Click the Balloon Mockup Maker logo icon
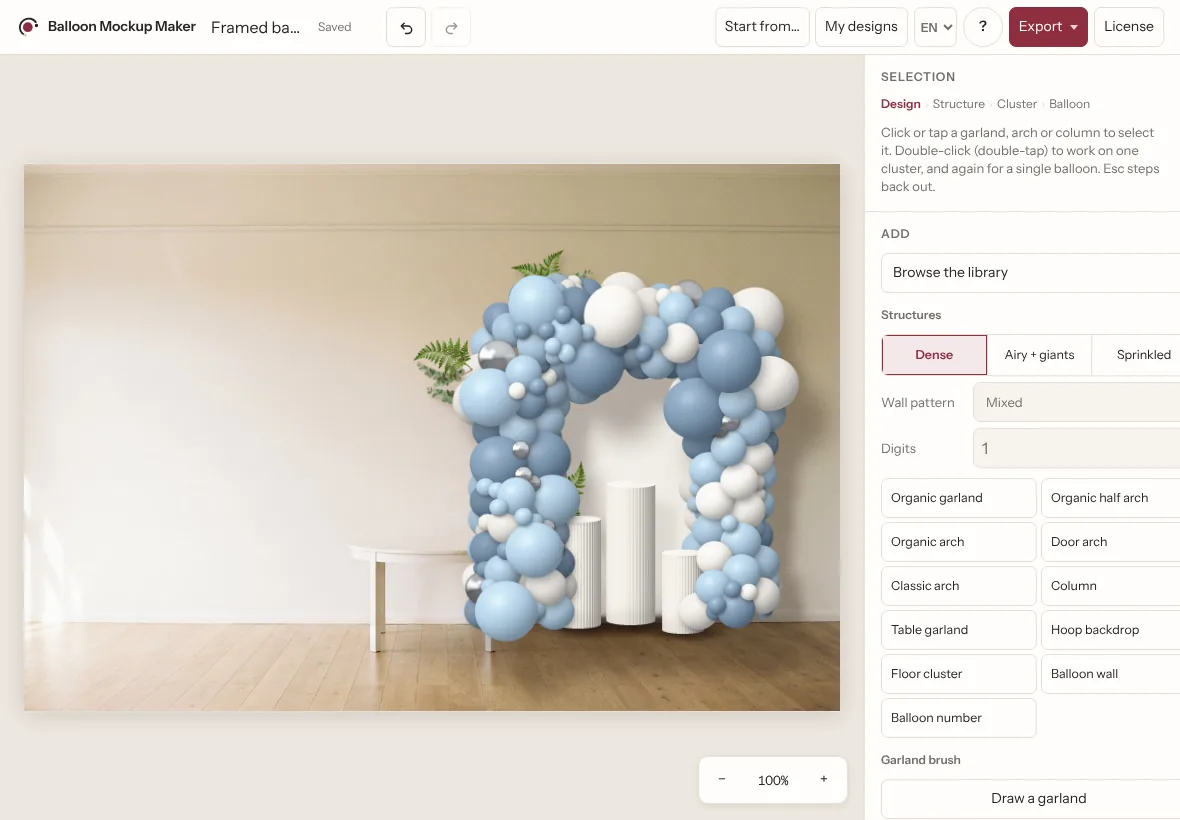The height and width of the screenshot is (820, 1180). click(x=28, y=27)
